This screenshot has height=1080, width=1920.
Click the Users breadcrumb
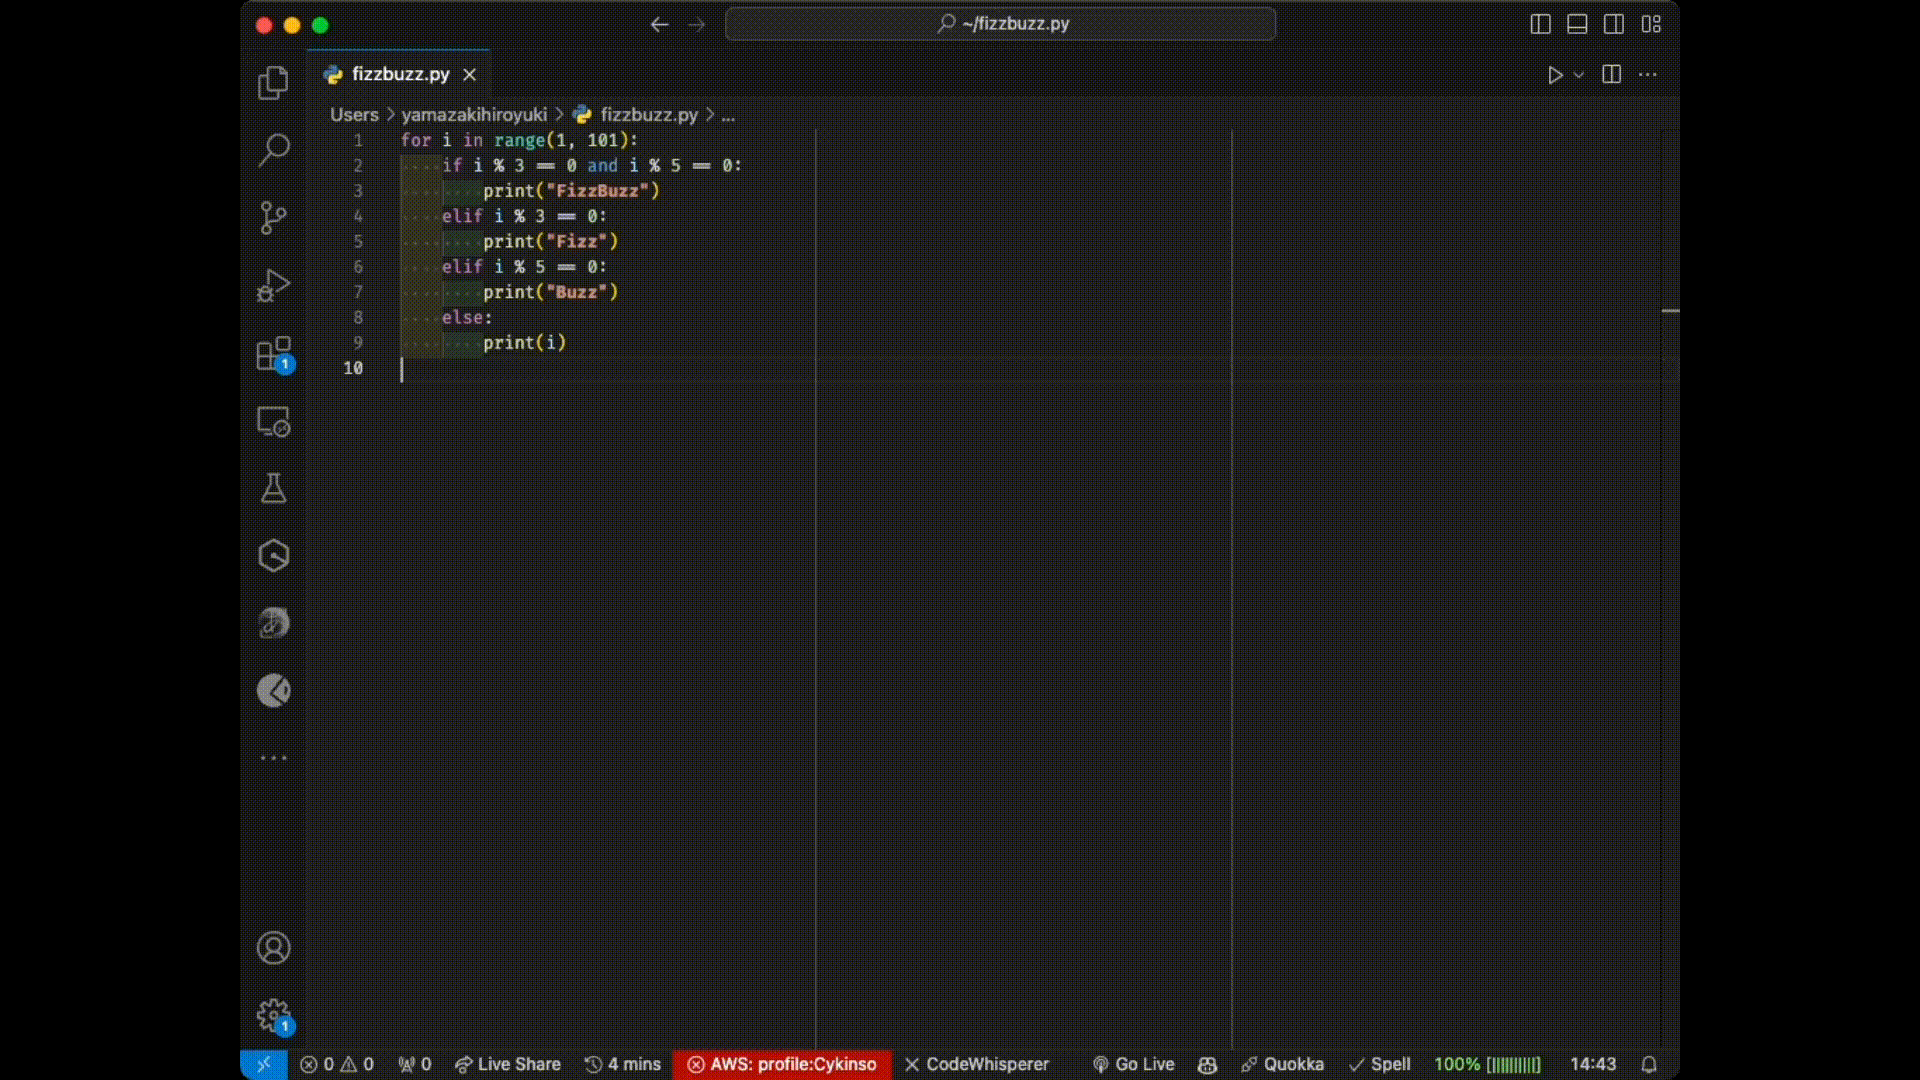(354, 115)
